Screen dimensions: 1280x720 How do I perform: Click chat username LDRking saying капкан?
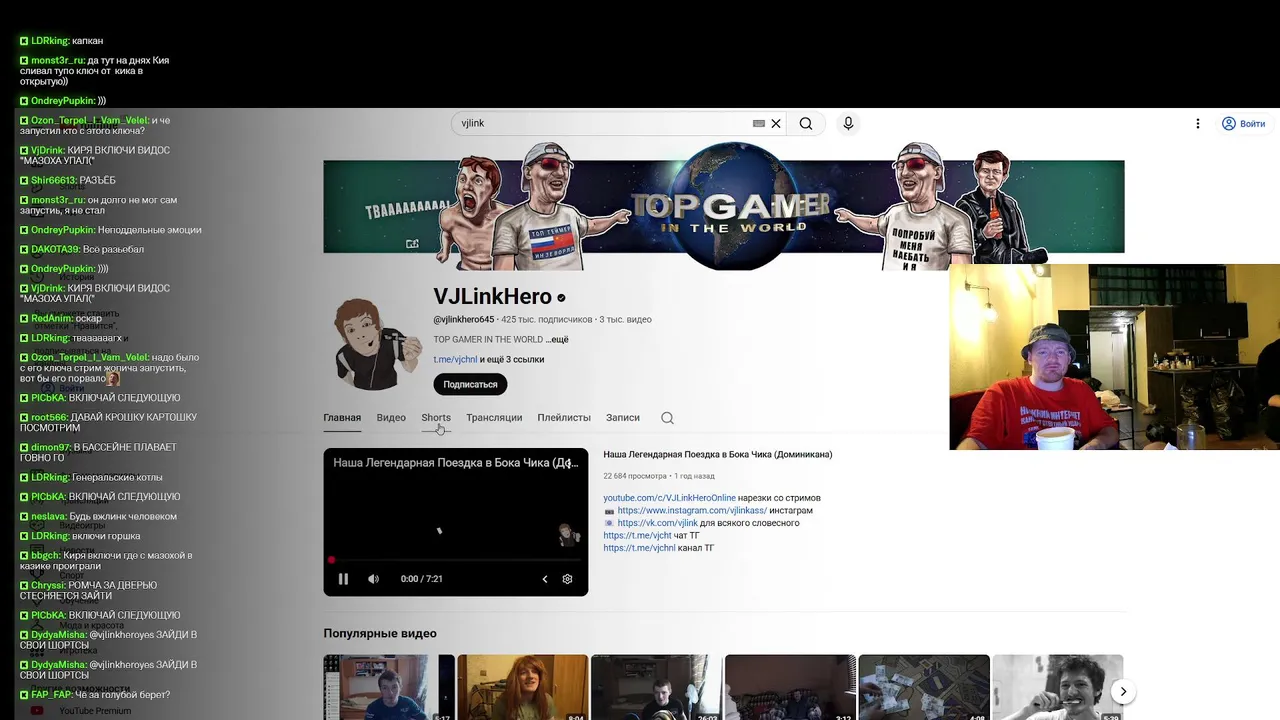click(x=50, y=41)
